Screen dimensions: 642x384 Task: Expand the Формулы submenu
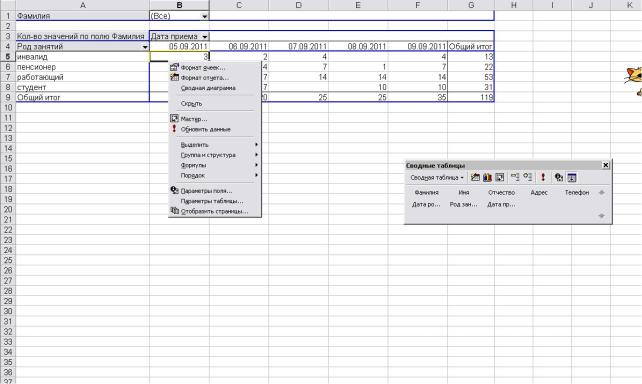[215, 165]
